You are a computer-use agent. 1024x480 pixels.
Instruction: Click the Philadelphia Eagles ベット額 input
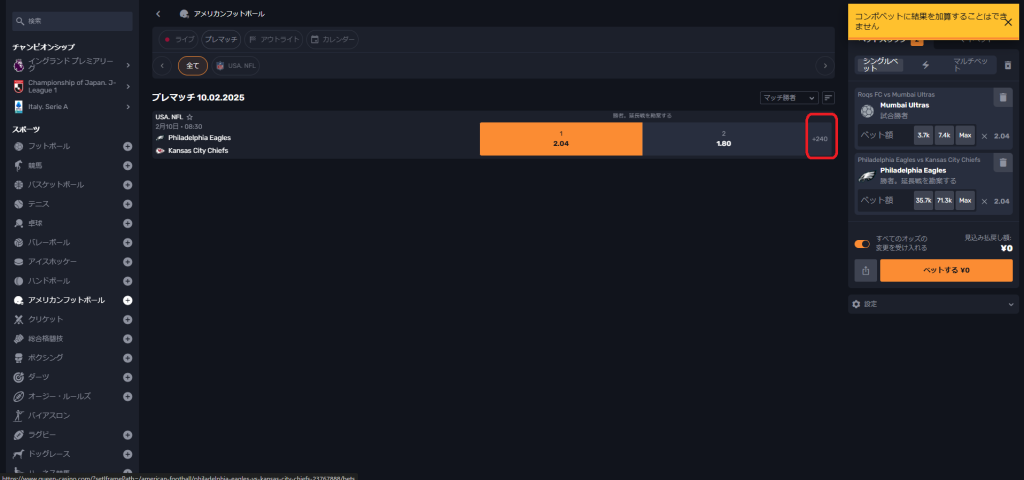point(884,200)
